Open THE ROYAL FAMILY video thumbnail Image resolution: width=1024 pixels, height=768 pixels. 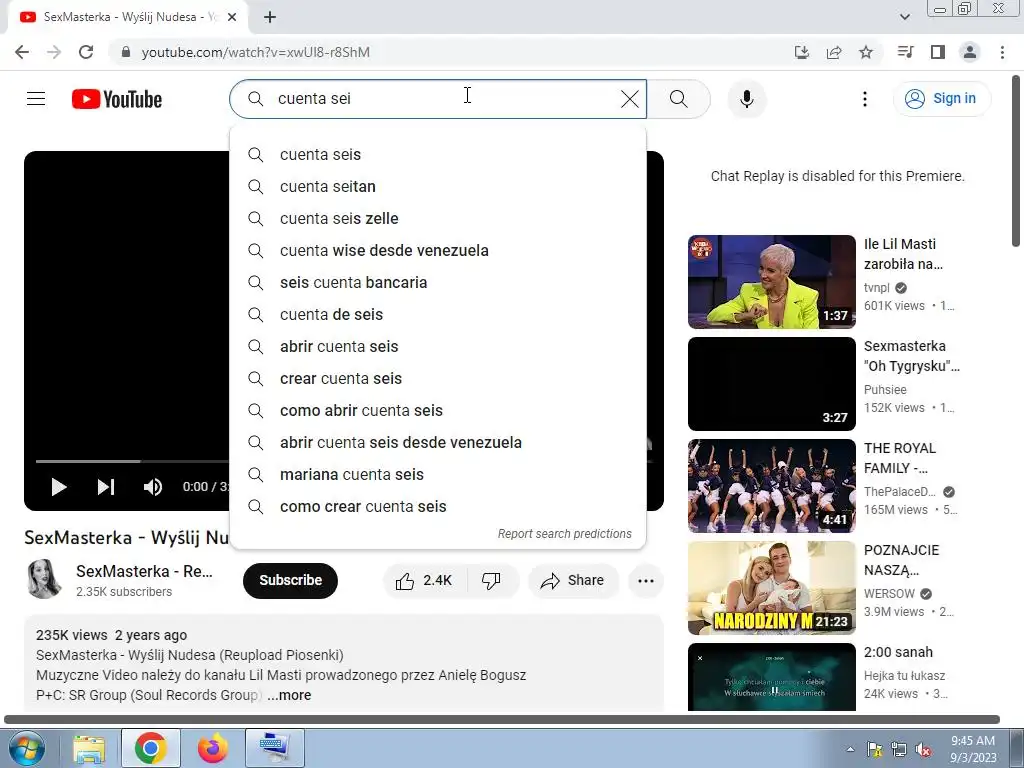coord(771,486)
